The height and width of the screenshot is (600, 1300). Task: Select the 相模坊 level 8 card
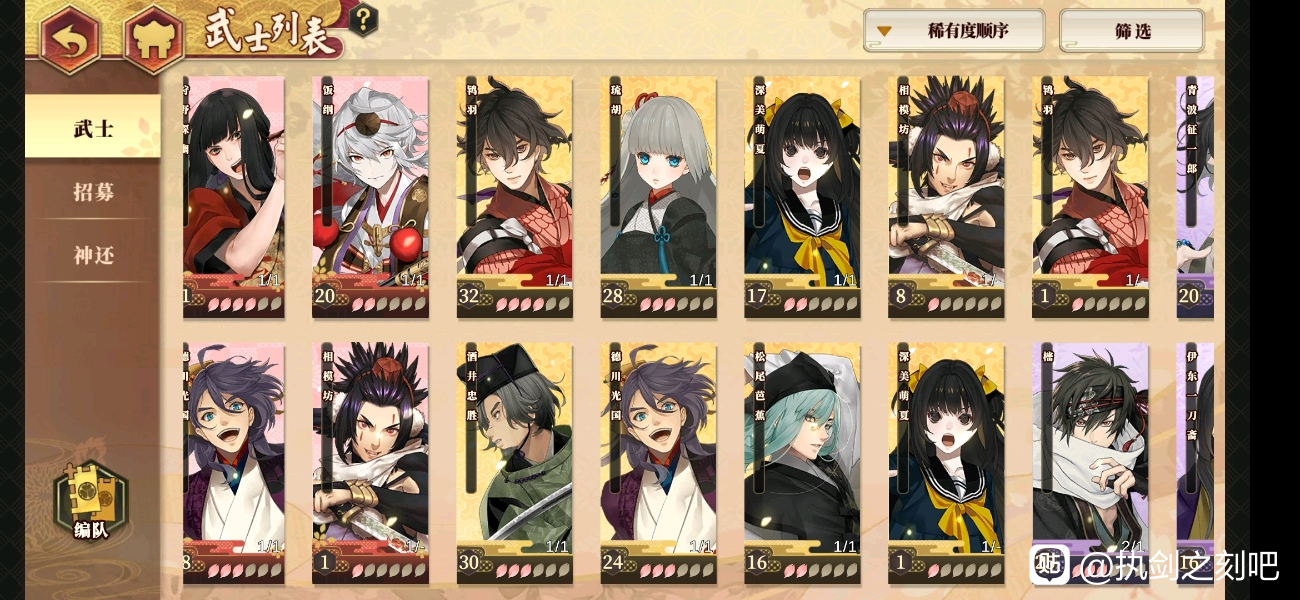point(946,197)
